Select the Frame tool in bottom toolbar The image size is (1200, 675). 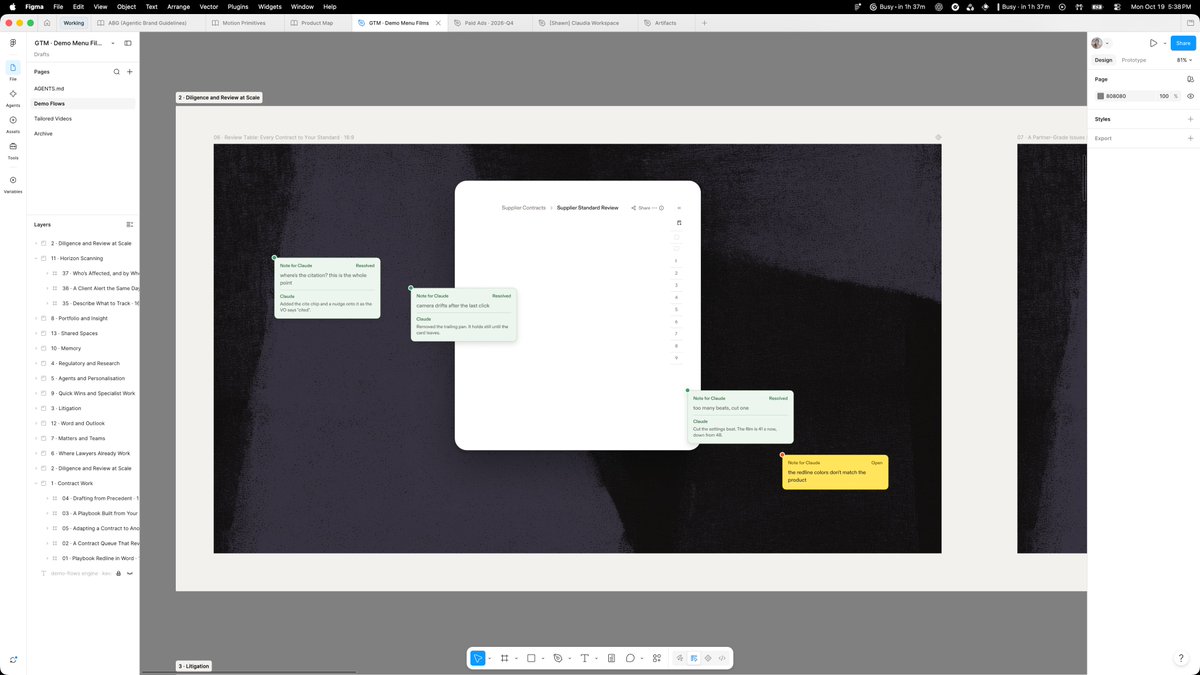pos(504,658)
